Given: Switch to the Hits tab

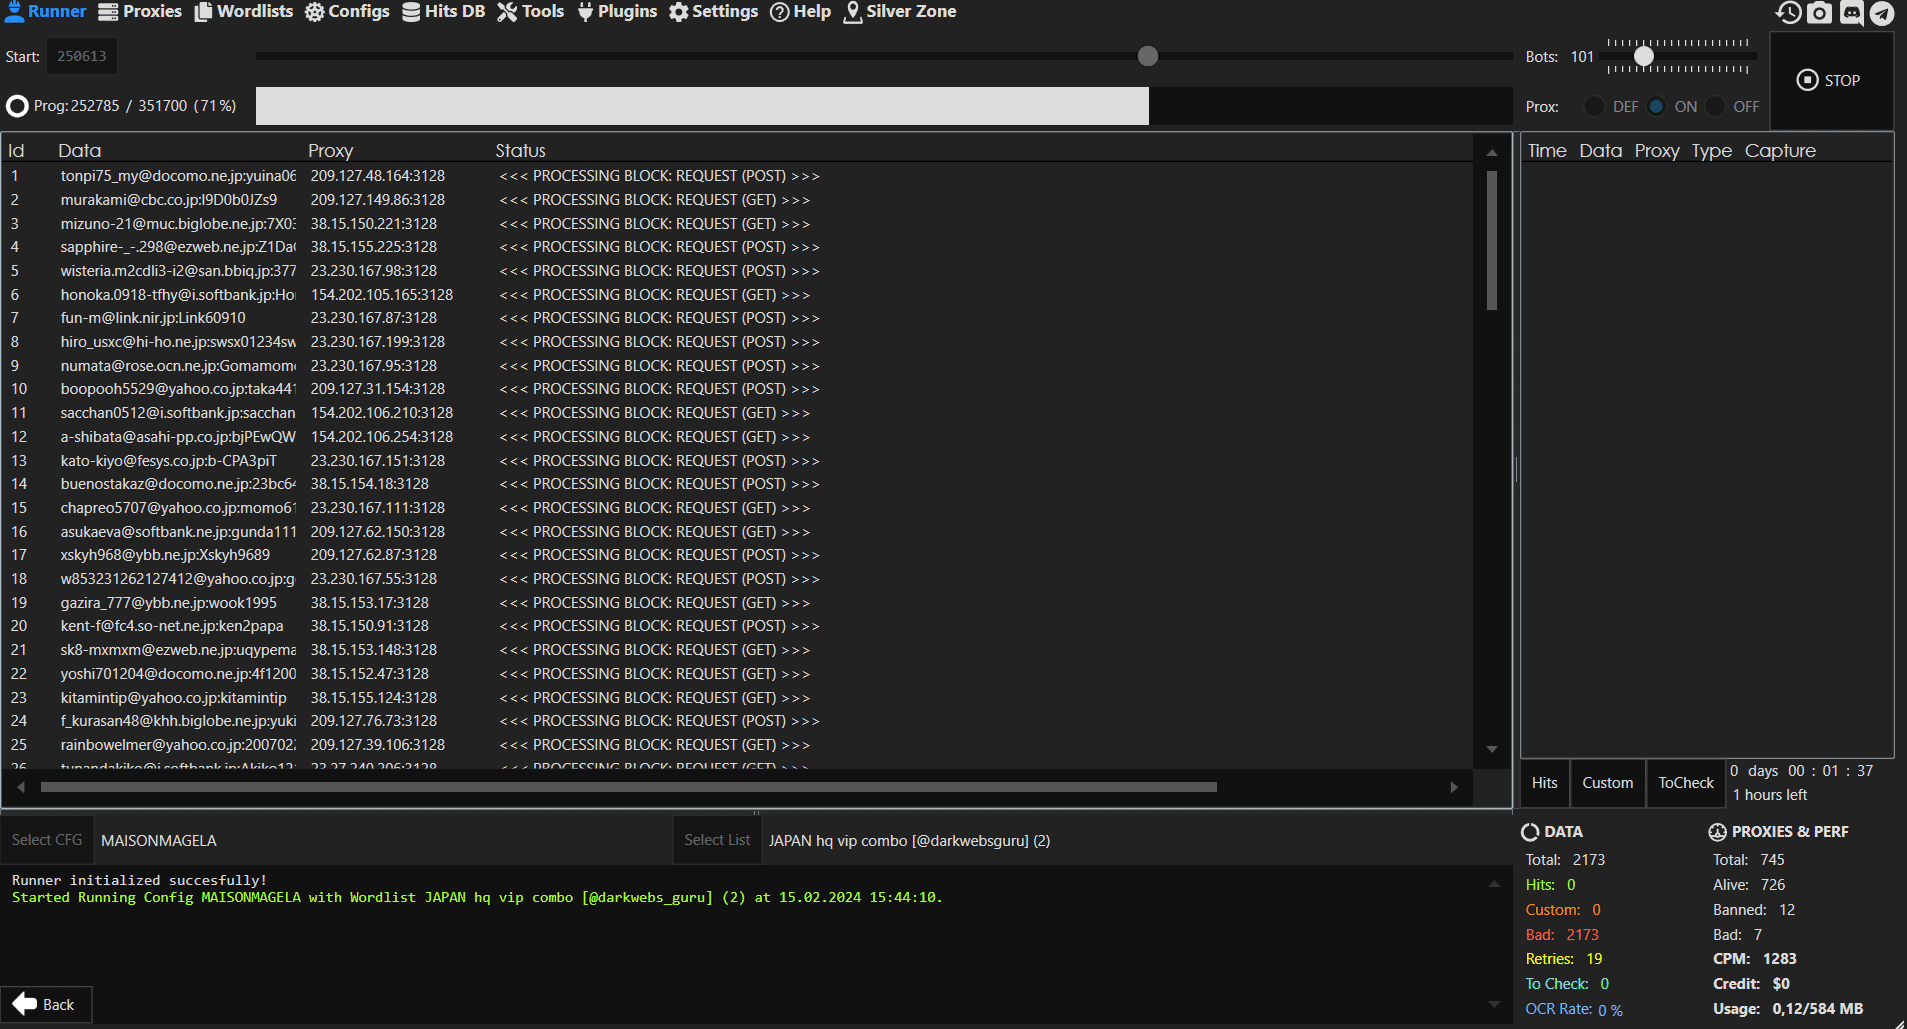Looking at the screenshot, I should (1545, 783).
